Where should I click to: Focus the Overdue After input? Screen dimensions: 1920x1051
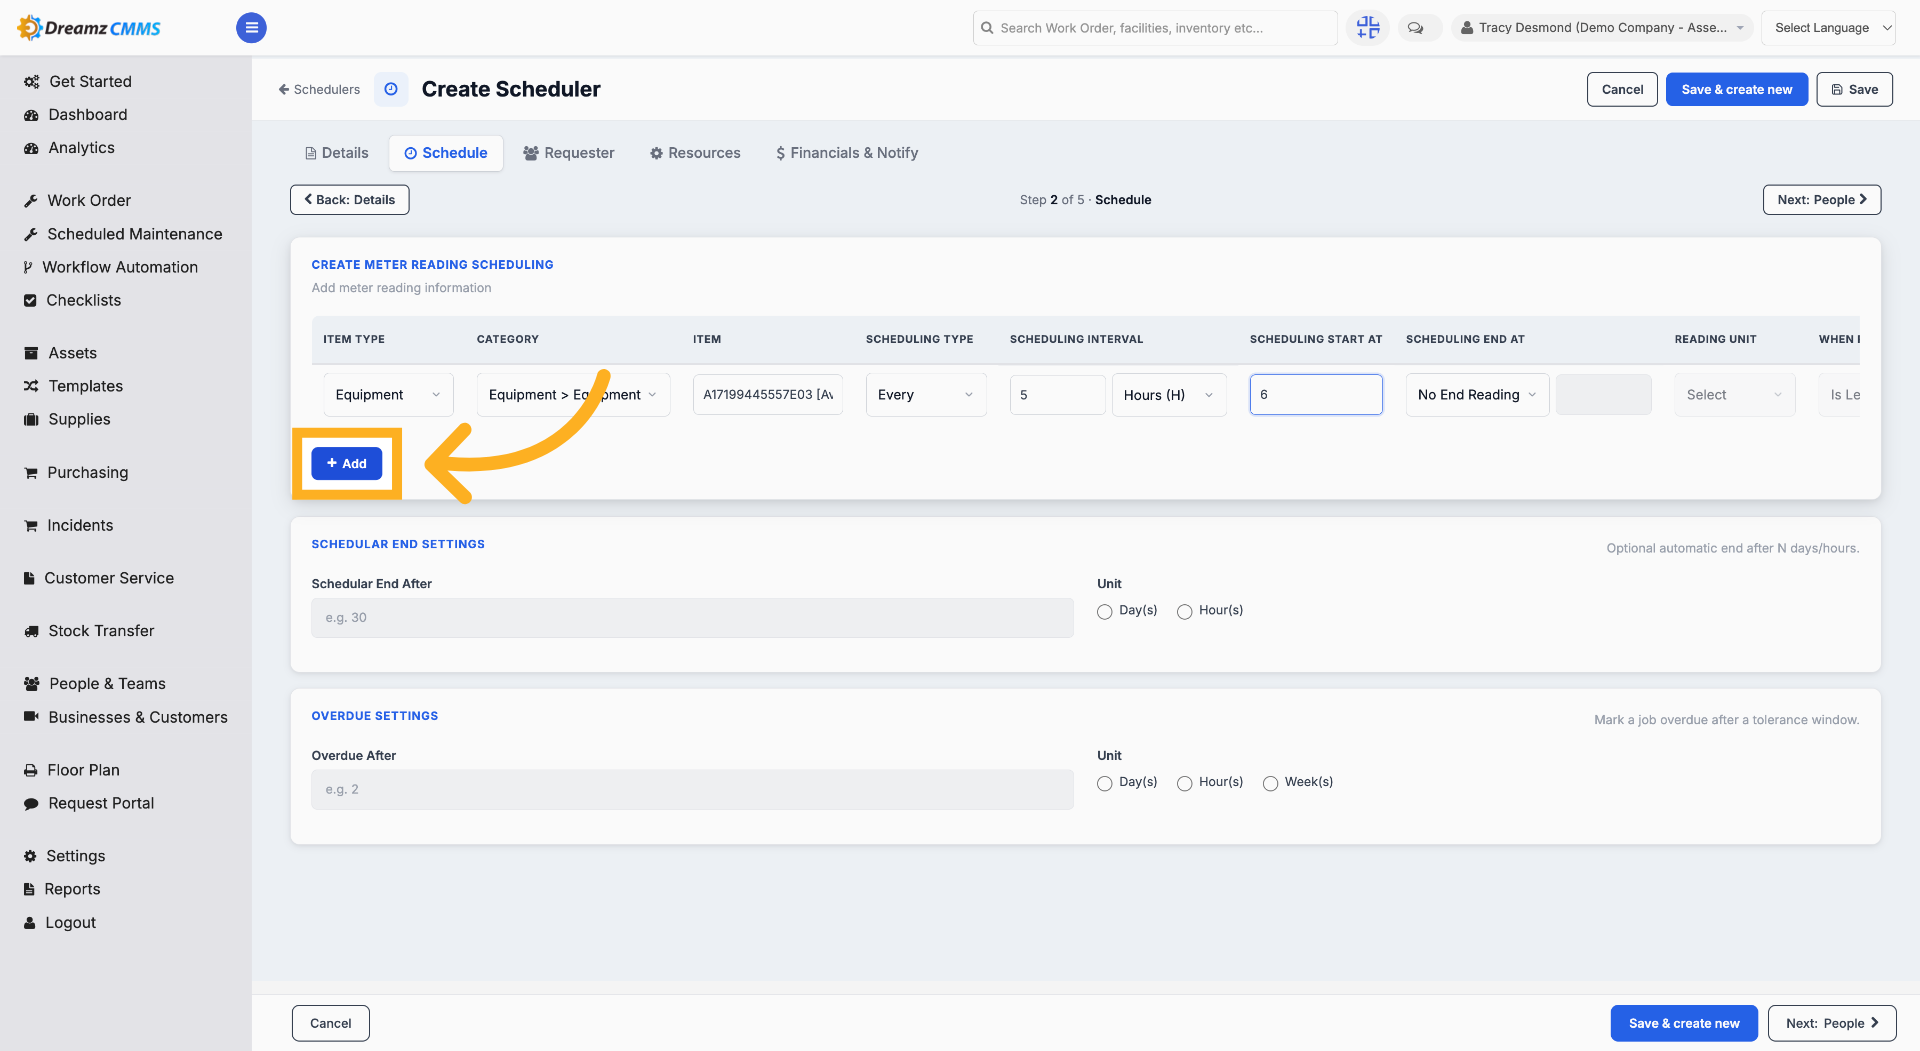click(692, 790)
